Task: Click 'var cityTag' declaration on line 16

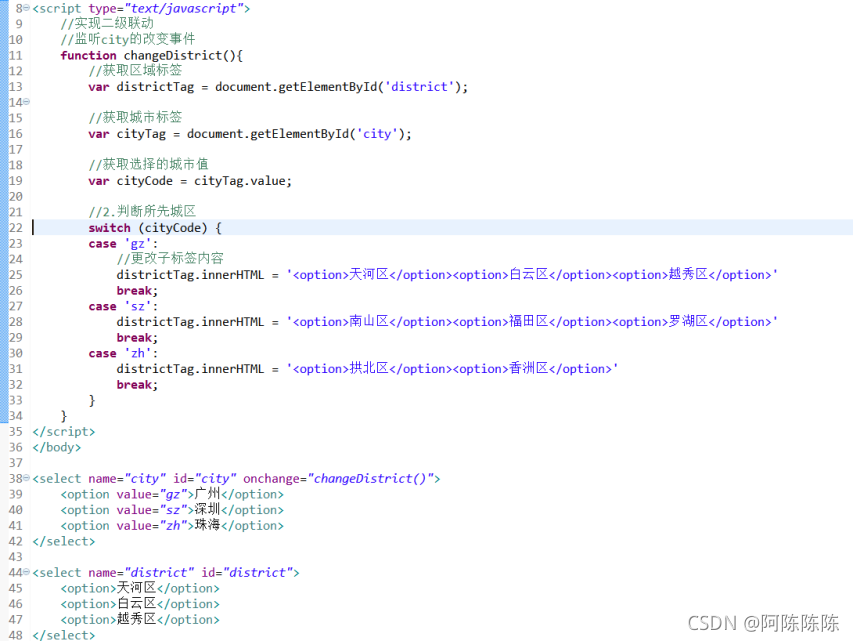Action: [x=250, y=134]
